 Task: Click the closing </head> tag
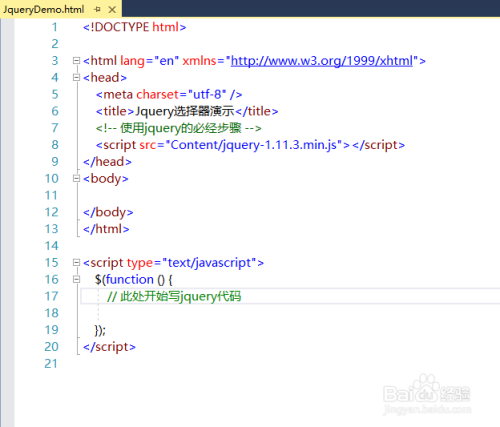107,162
